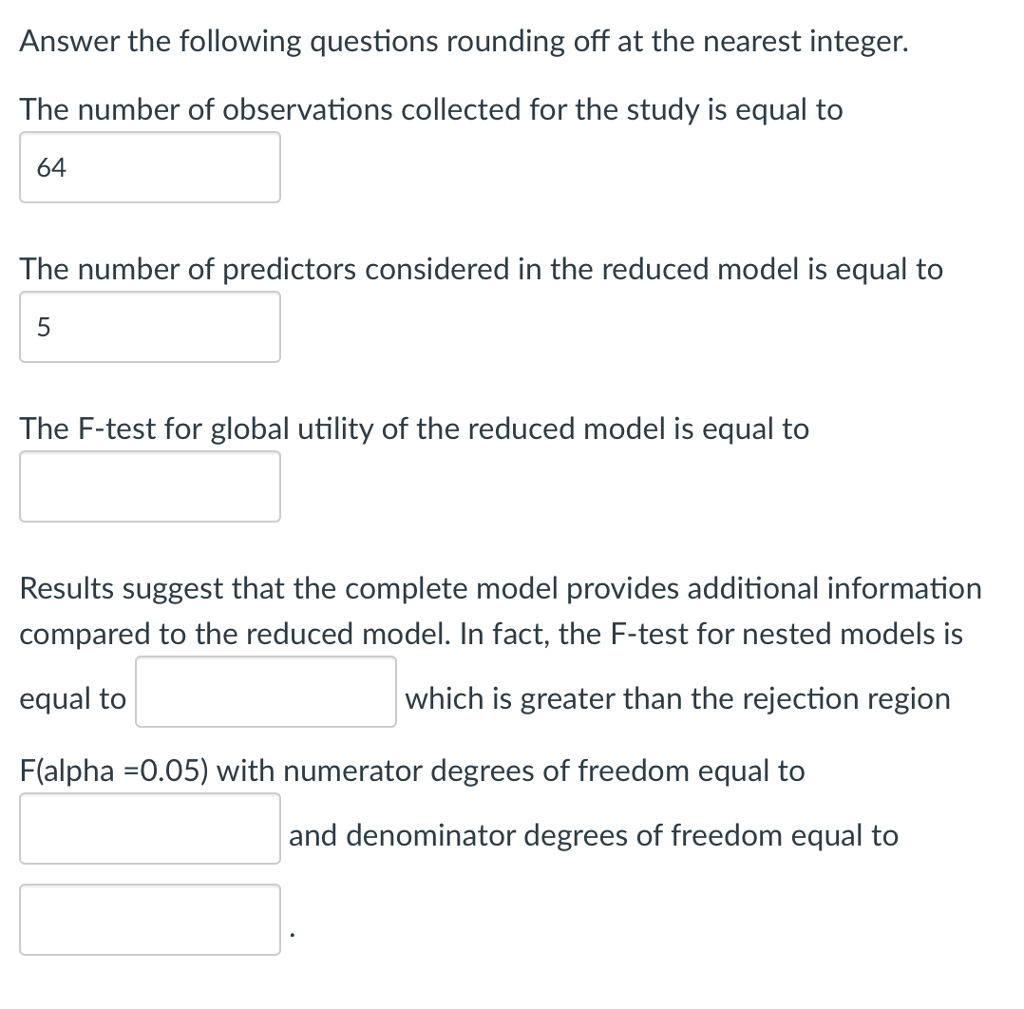Click the 'number of predictors considered' label
The image size is (1024, 1009).
pyautogui.click(x=481, y=270)
